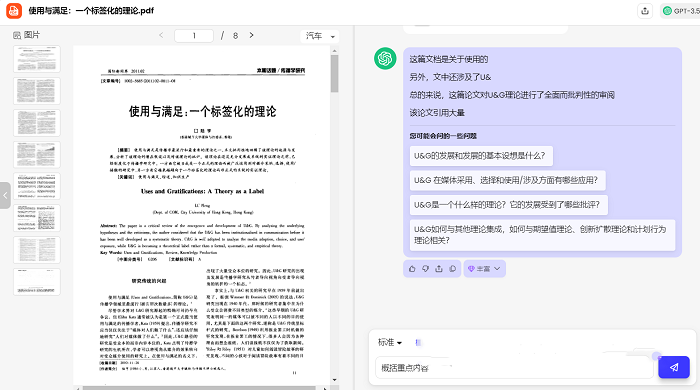Click the thumbs-up icon below the response
Screen dimensions: 700x390
(x=412, y=269)
